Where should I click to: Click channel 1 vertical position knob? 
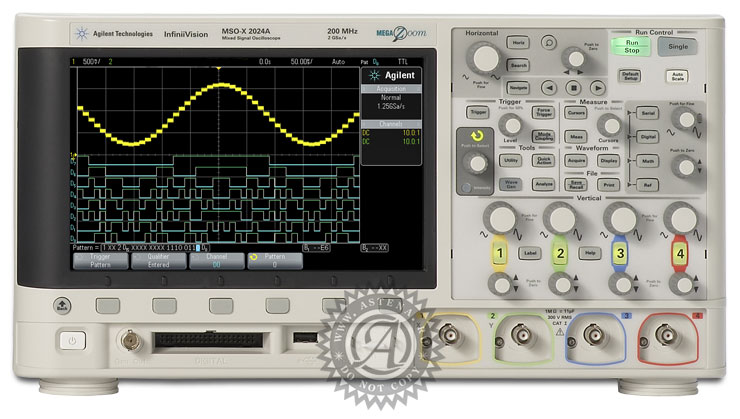[500, 285]
